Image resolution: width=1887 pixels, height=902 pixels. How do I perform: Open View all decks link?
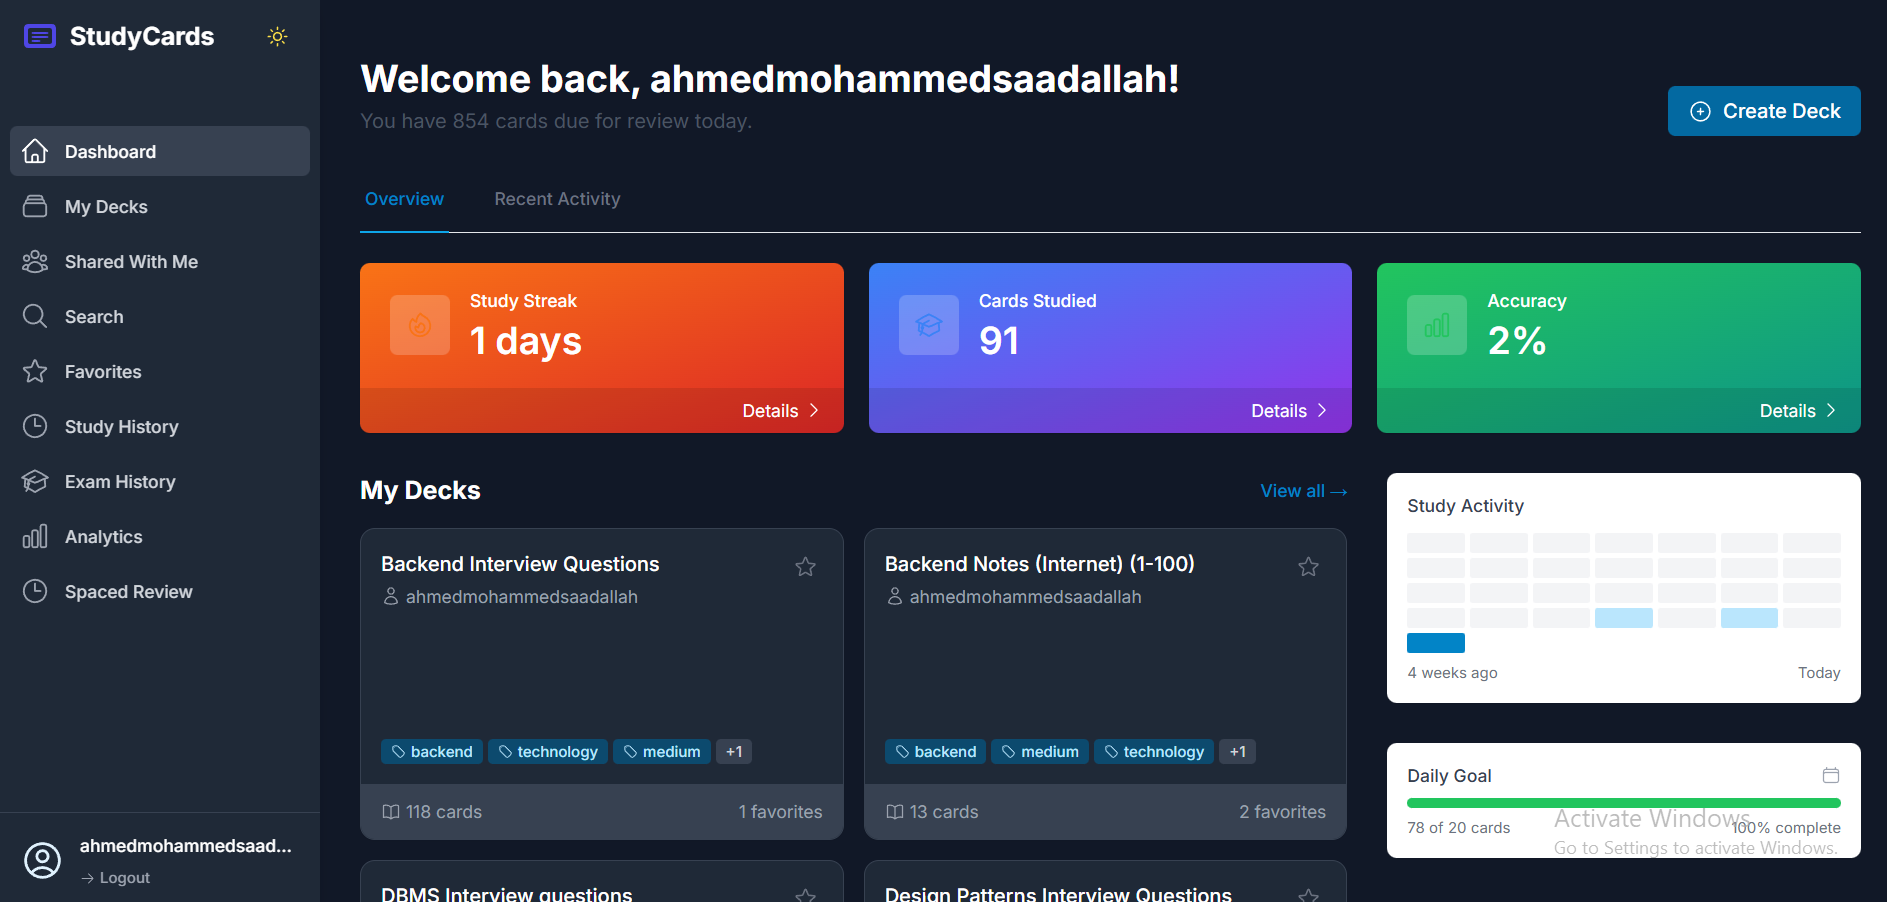pos(1303,490)
